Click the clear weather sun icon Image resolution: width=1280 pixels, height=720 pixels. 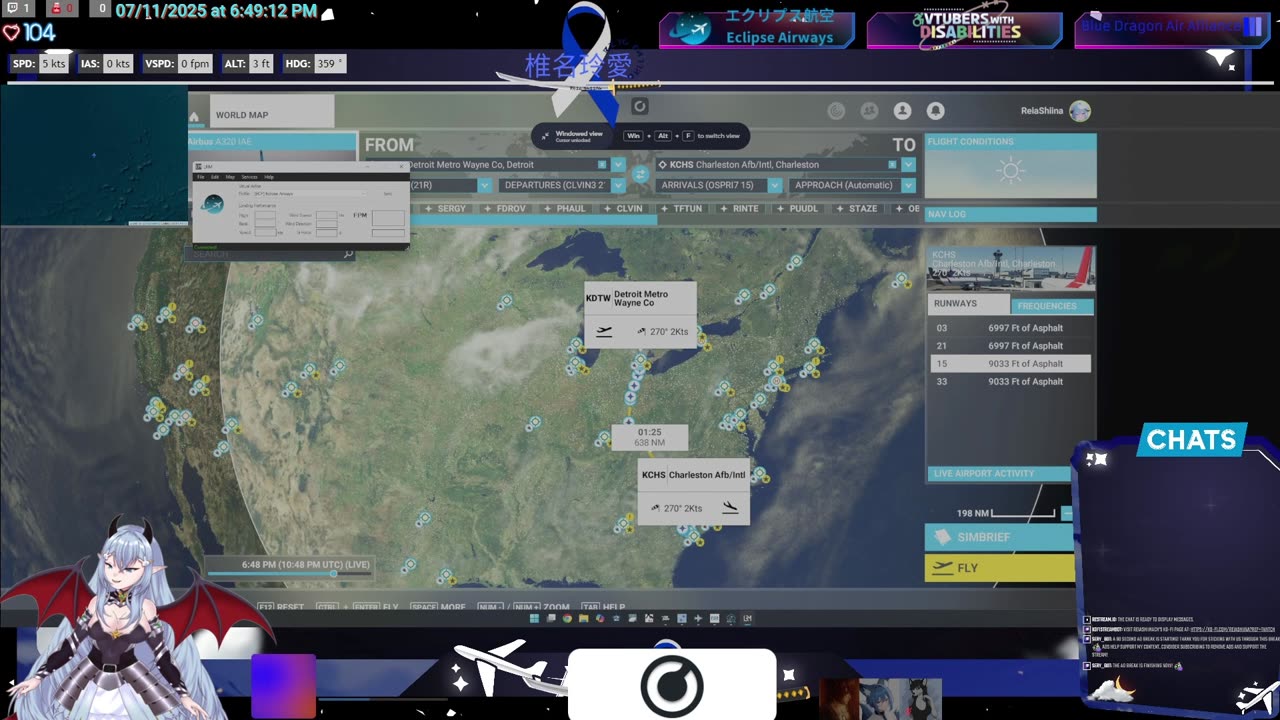(x=1011, y=170)
